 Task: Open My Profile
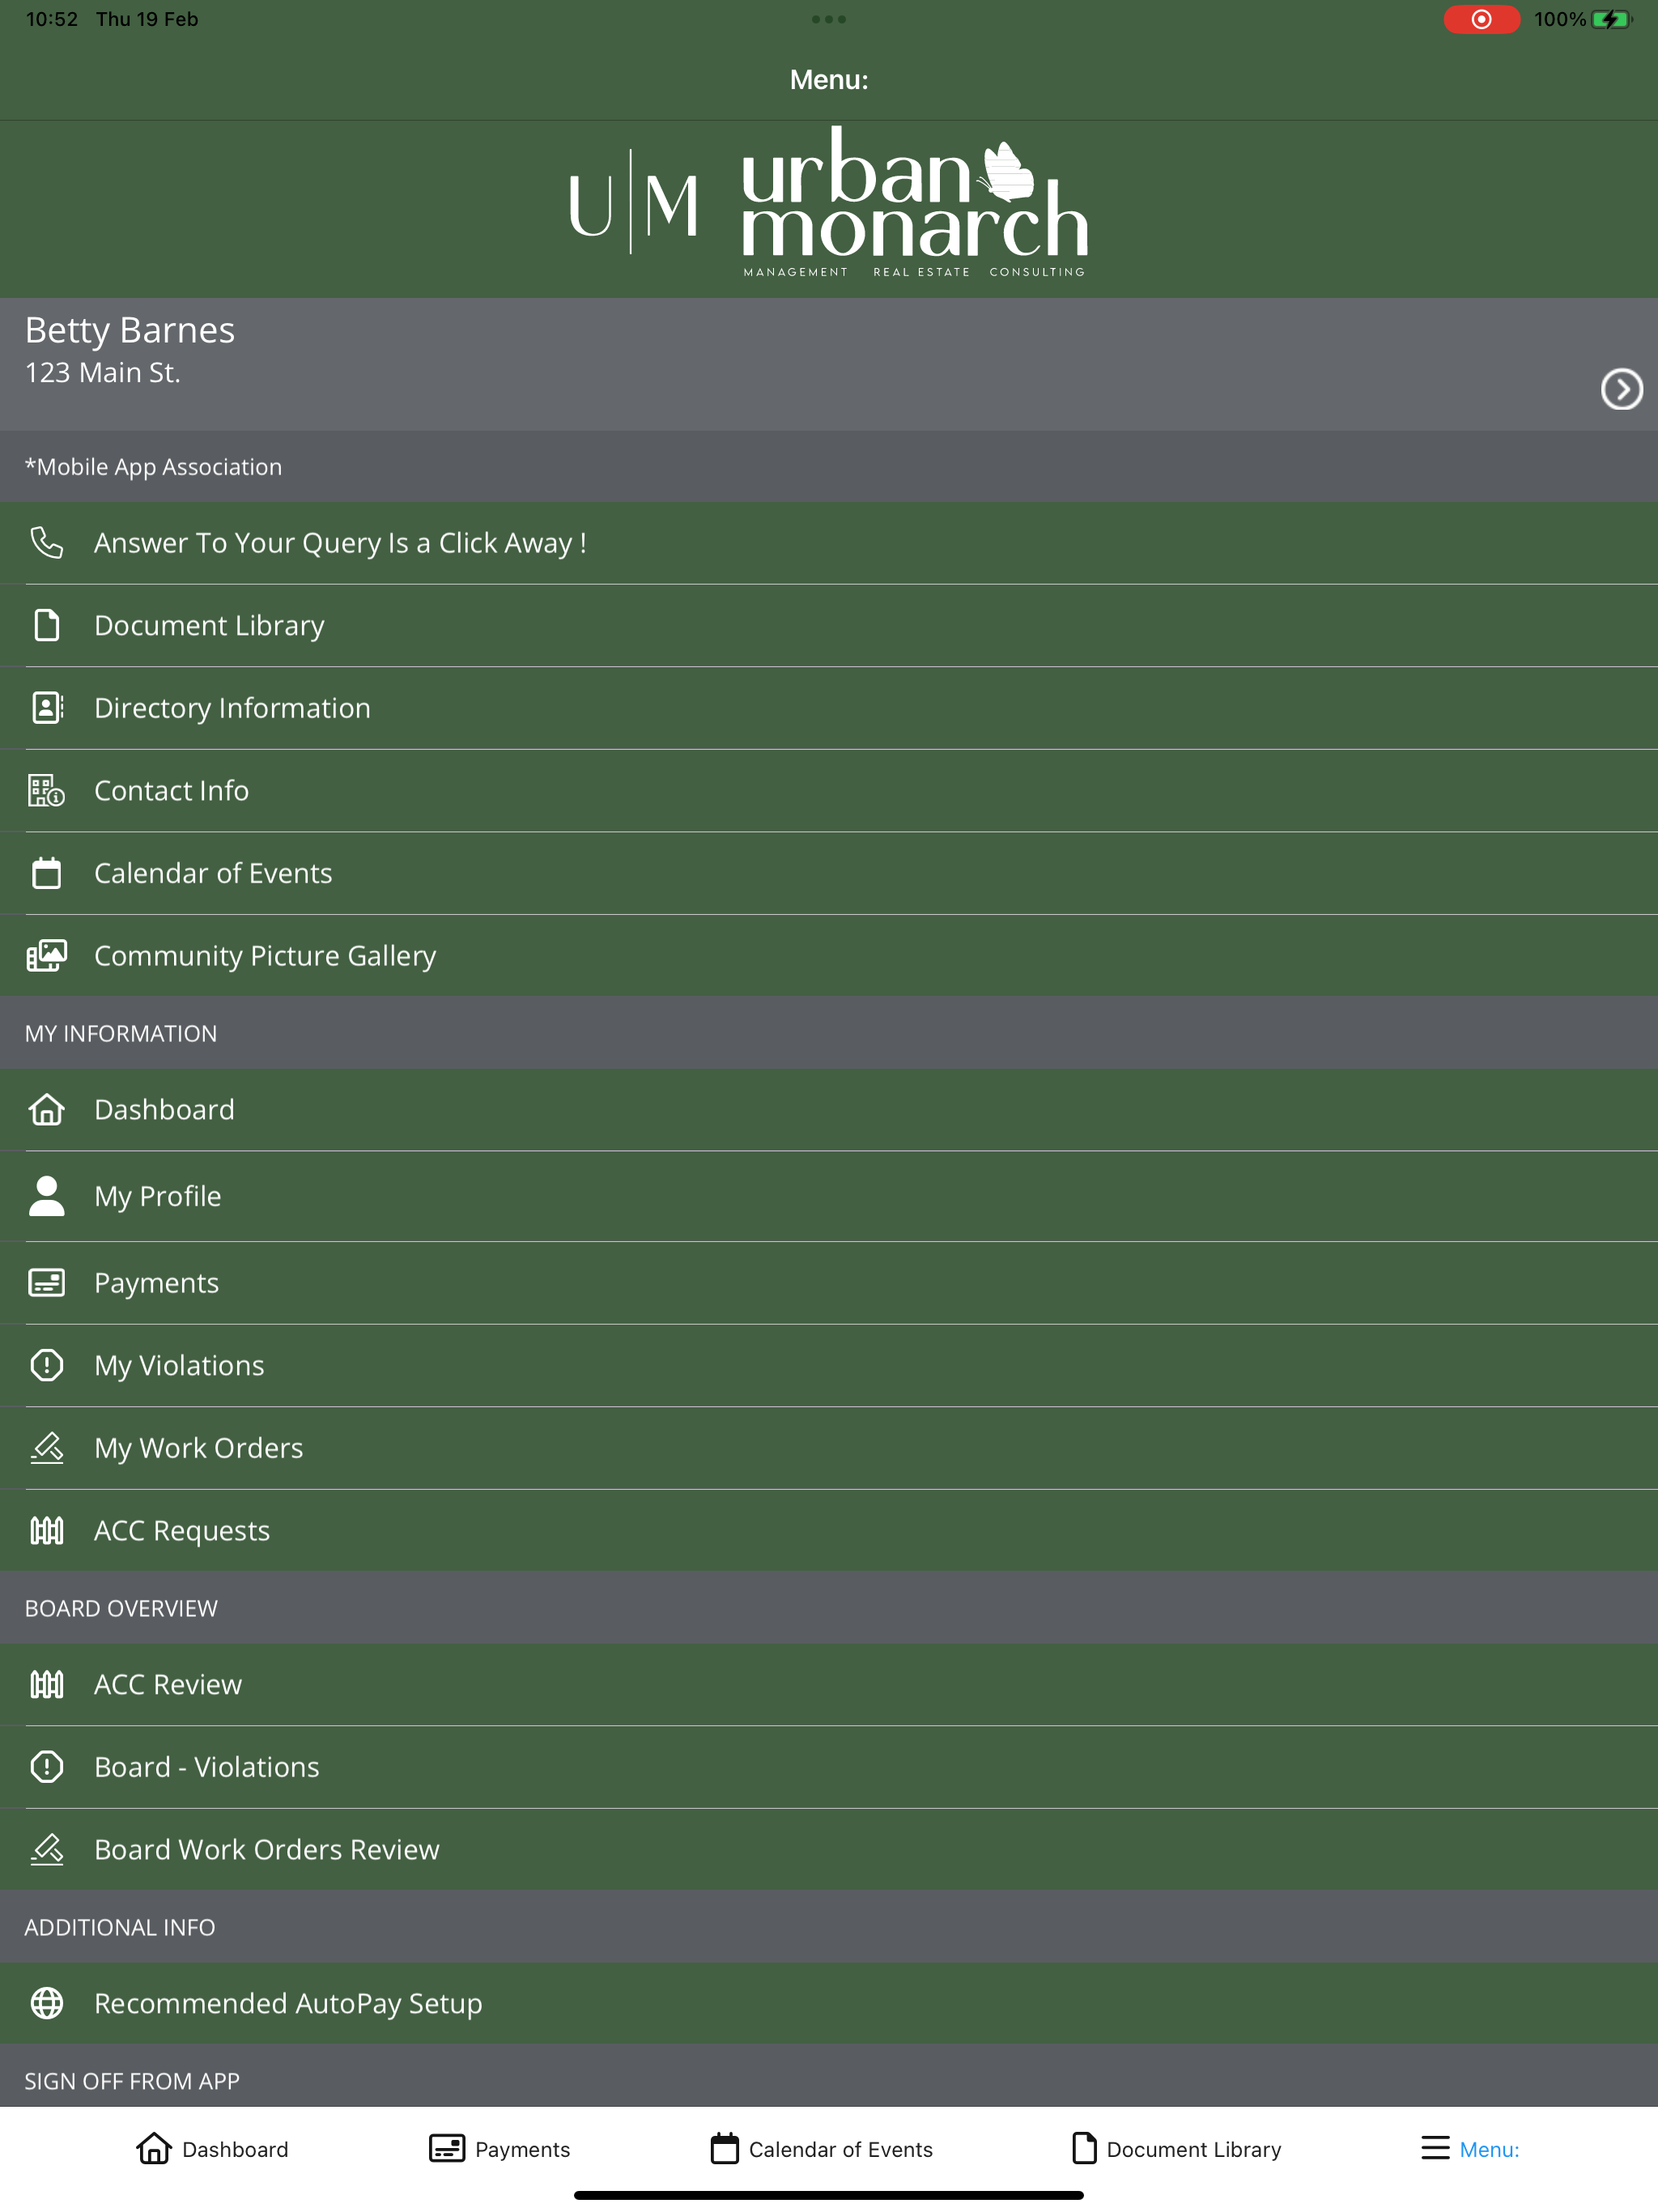click(829, 1196)
